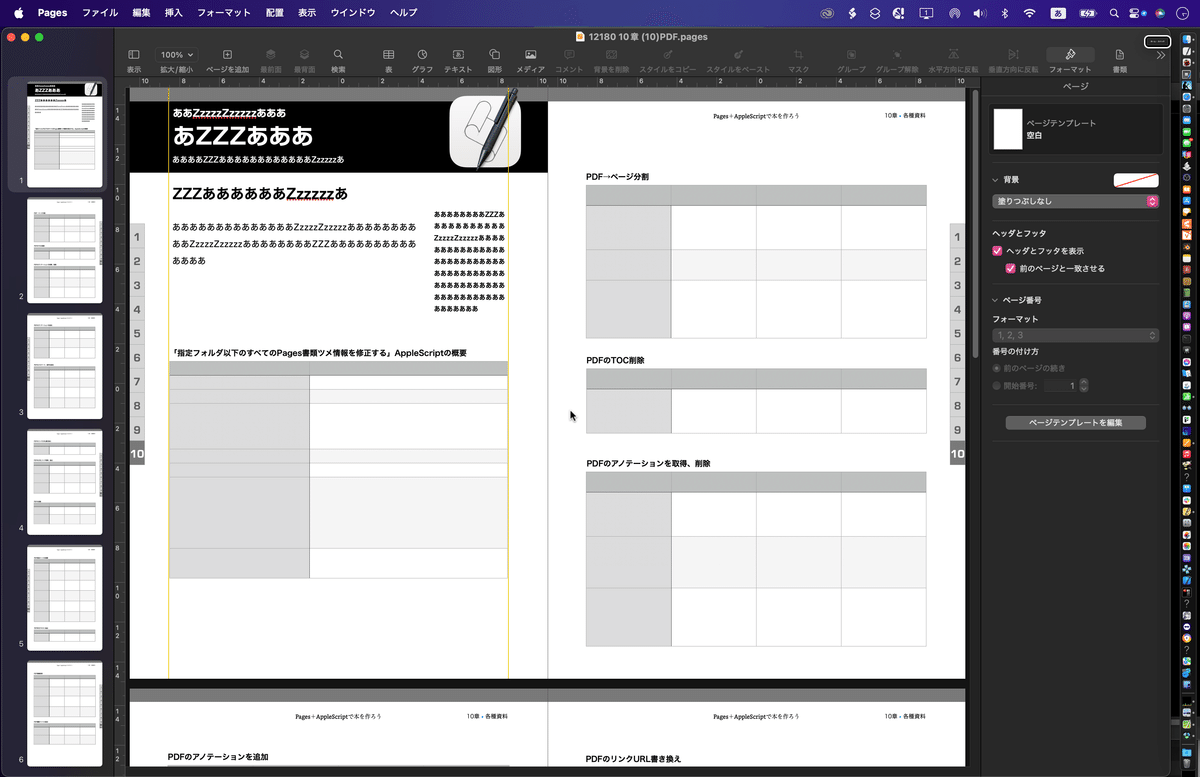Switch to the 書類 (Document) panel icon
This screenshot has width=1200, height=777.
click(1121, 57)
